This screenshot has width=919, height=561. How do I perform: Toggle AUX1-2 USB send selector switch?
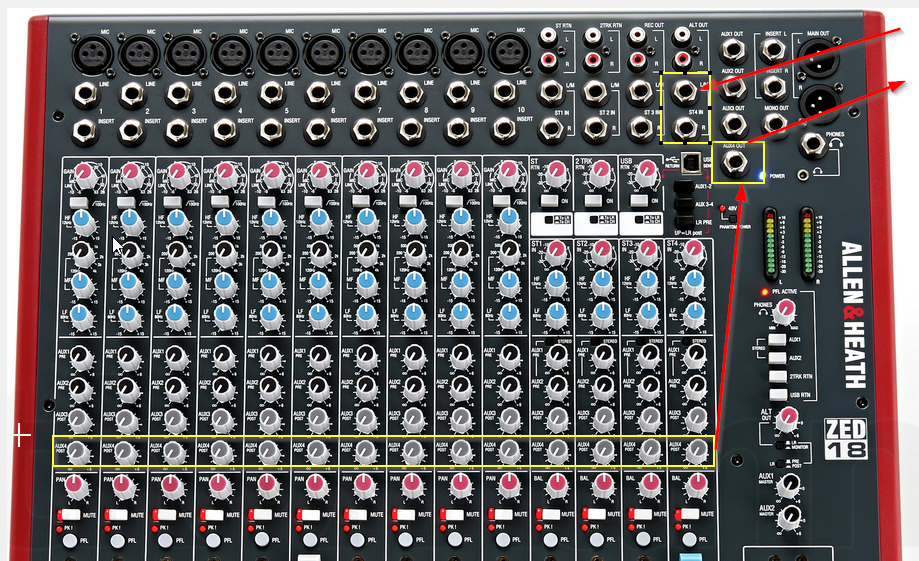[683, 188]
